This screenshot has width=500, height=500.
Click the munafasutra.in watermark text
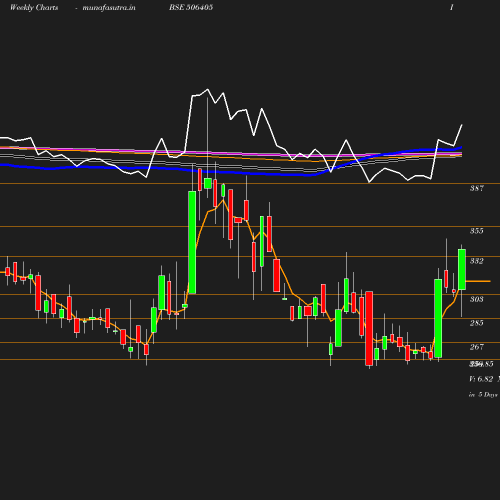click(x=109, y=8)
